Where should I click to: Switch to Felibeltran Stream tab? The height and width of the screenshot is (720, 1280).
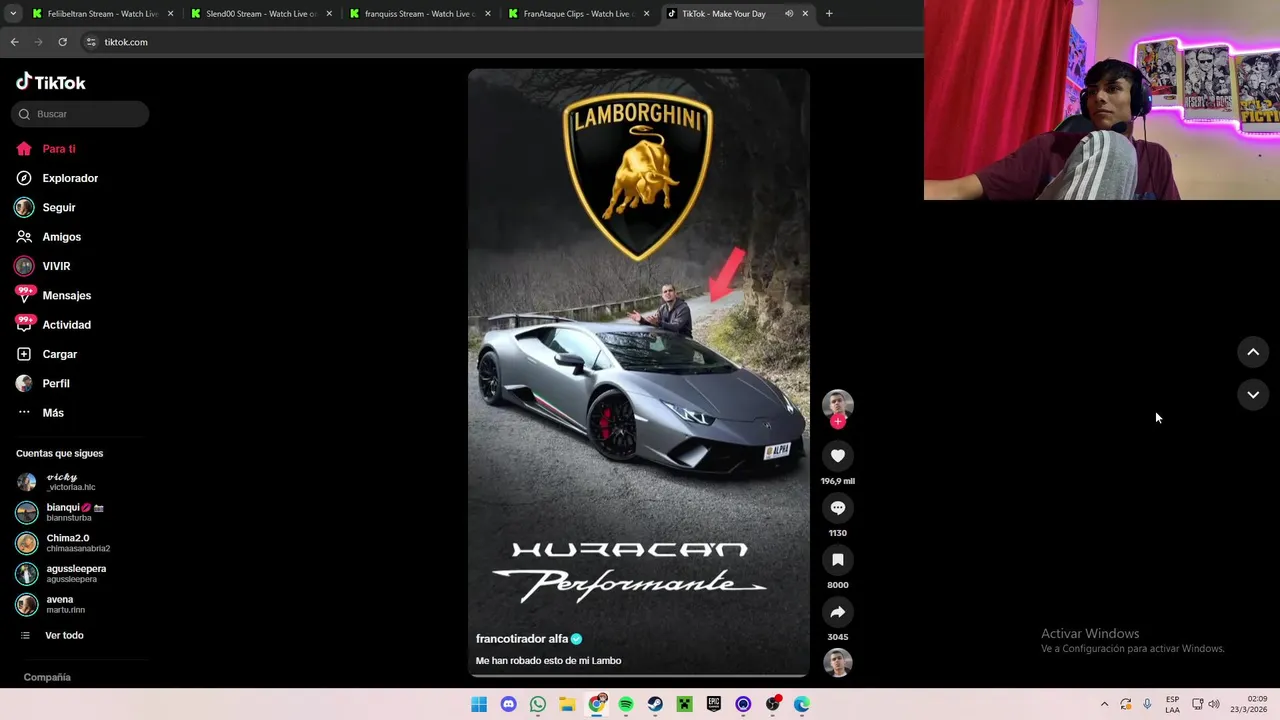[103, 14]
